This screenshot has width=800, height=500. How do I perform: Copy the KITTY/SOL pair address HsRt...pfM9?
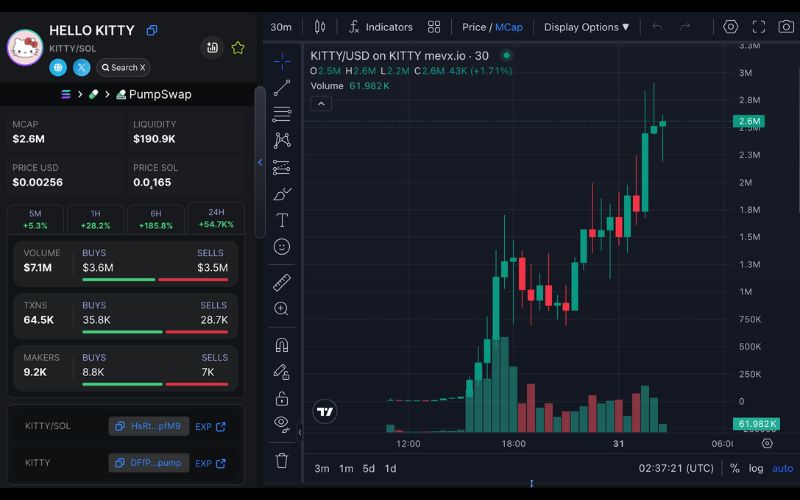coord(149,426)
